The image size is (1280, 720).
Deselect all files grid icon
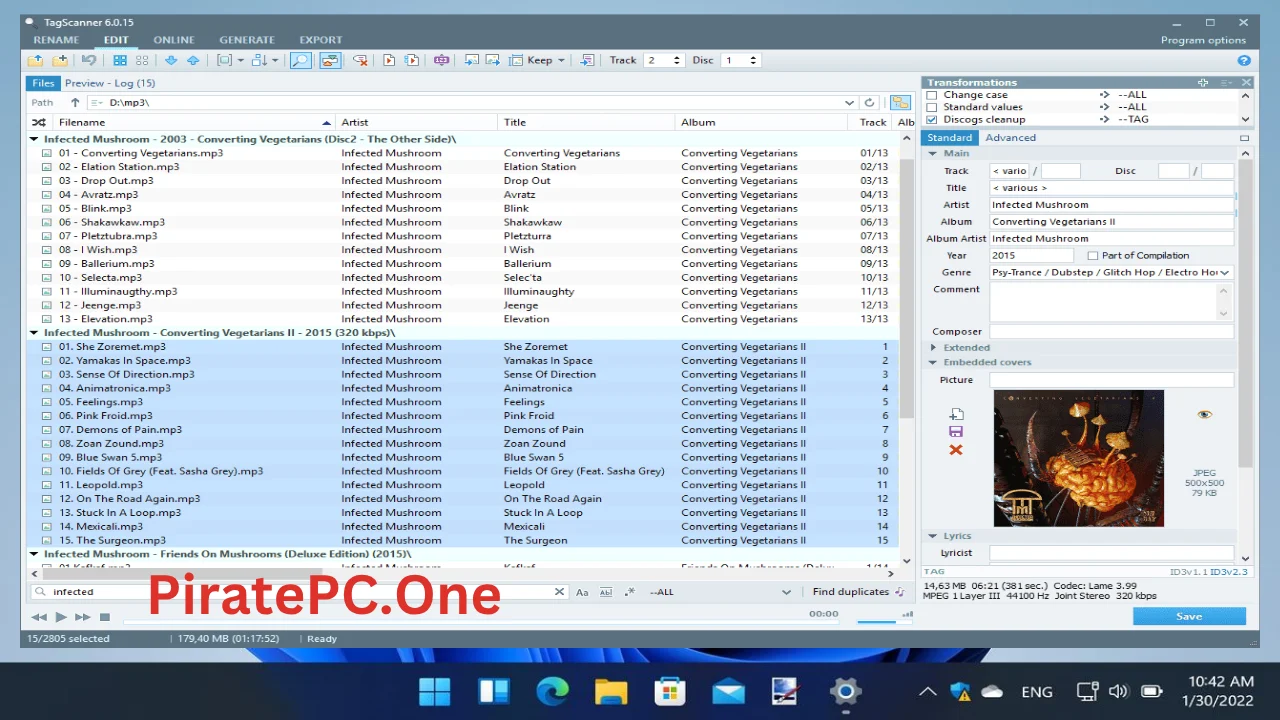click(142, 60)
